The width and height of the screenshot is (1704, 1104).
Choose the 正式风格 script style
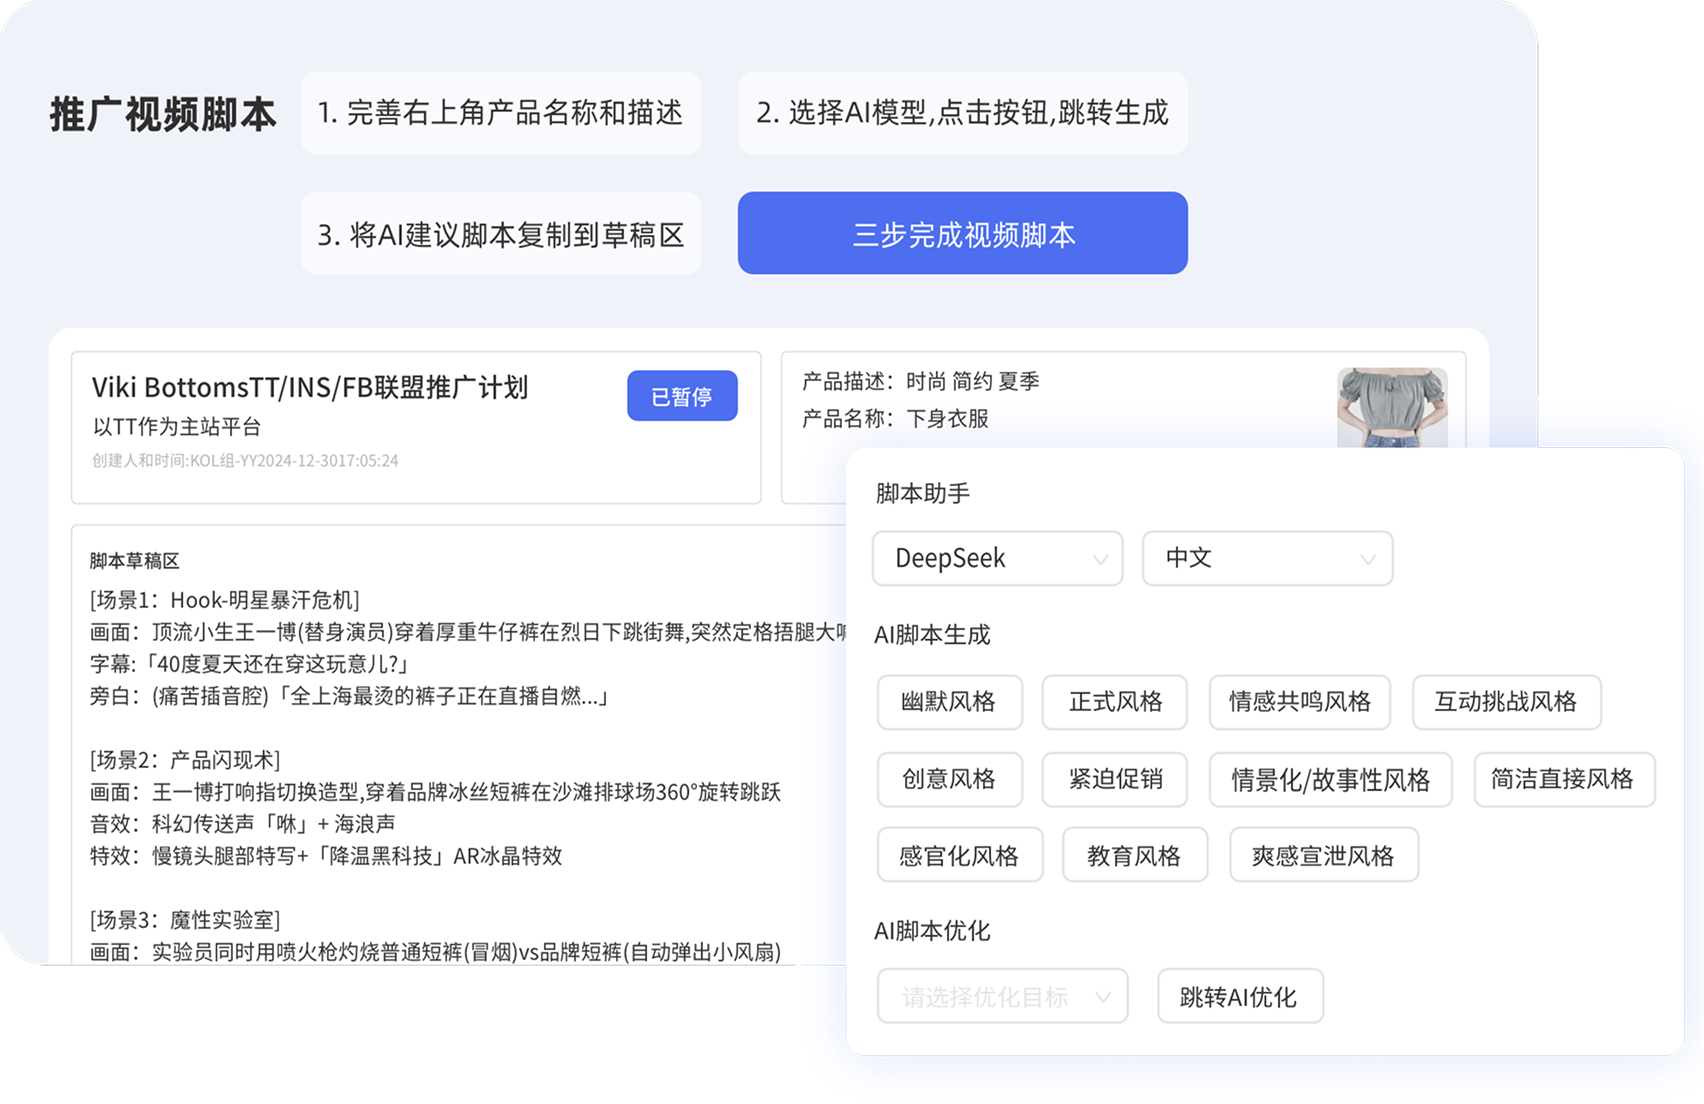coord(1114,702)
